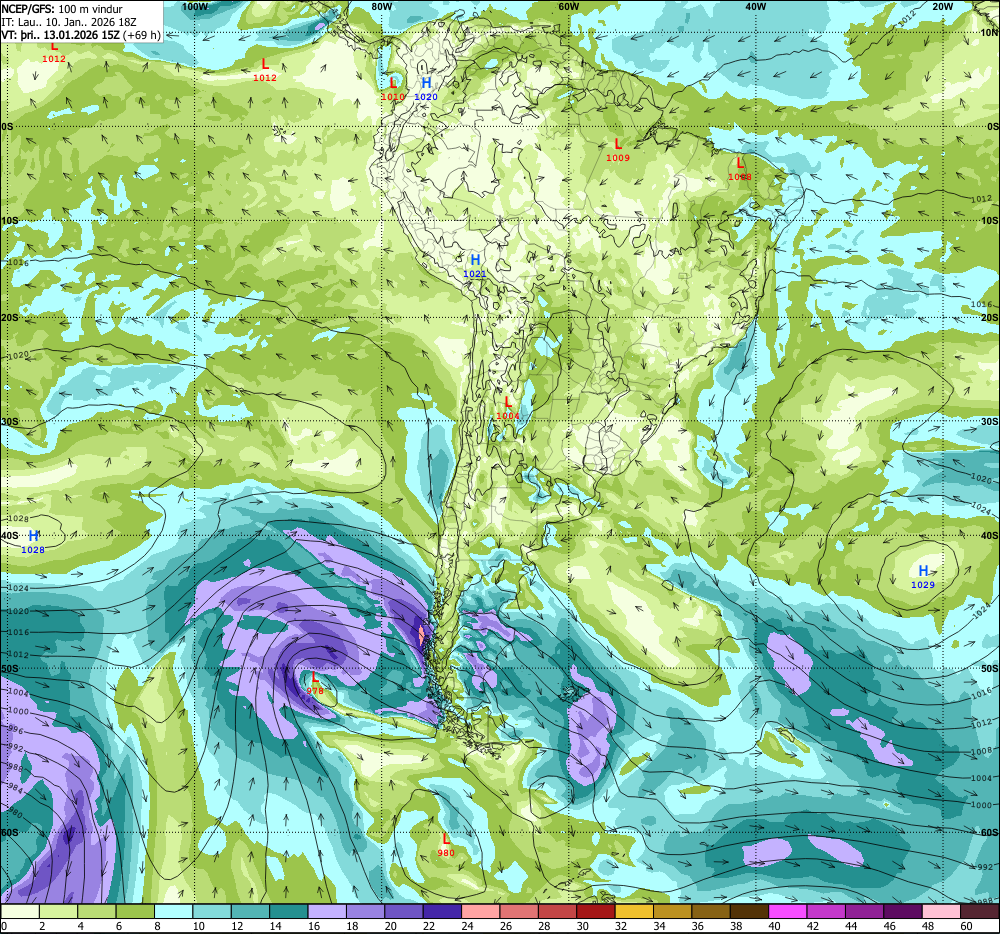Click the 'VT: þri.. 13.01.2026 15Z (+69 h)' line
Image resolution: width=1000 pixels, height=934 pixels.
click(81, 35)
